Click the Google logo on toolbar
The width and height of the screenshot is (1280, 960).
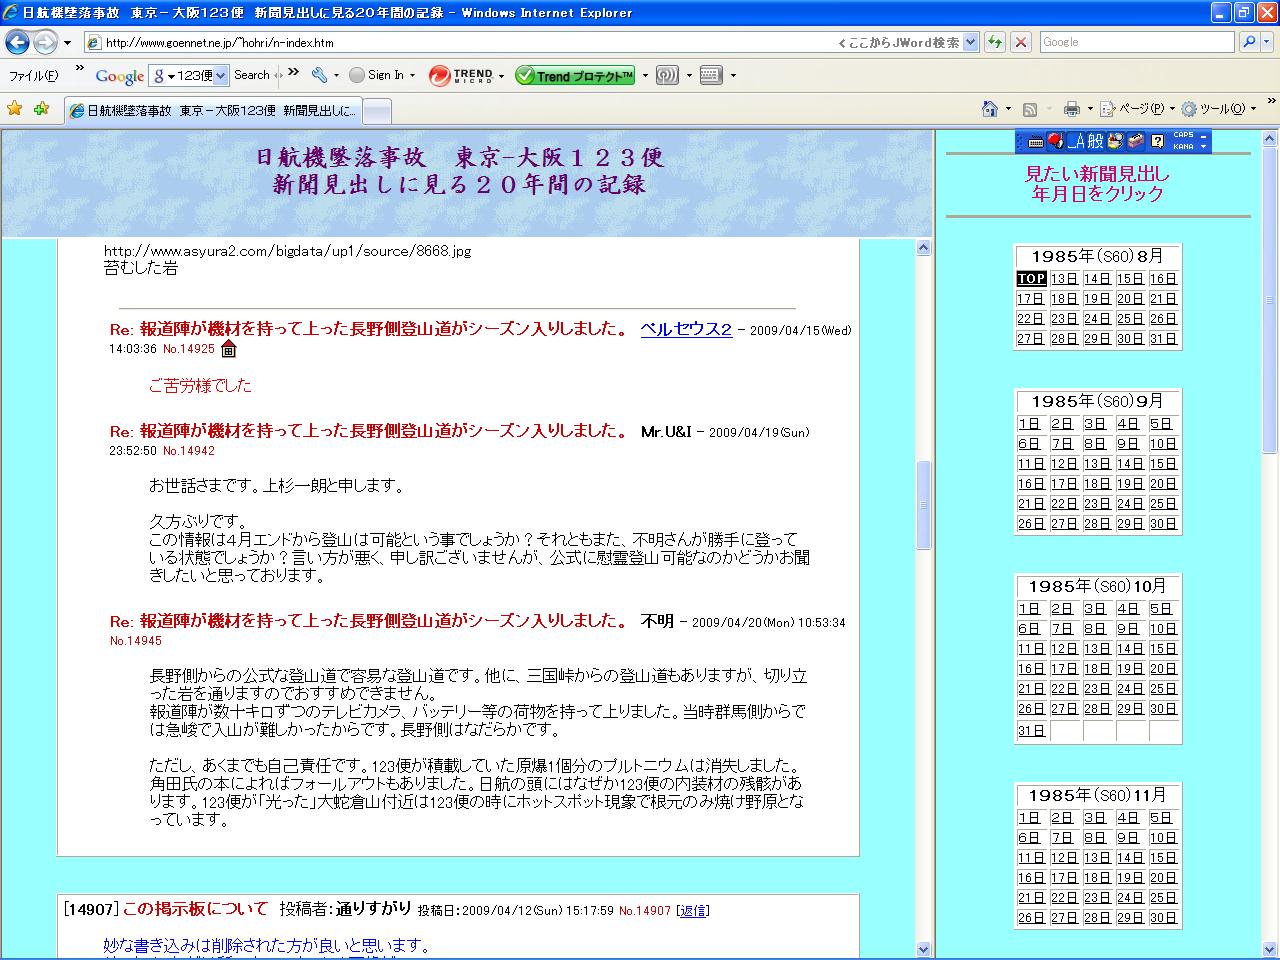120,76
